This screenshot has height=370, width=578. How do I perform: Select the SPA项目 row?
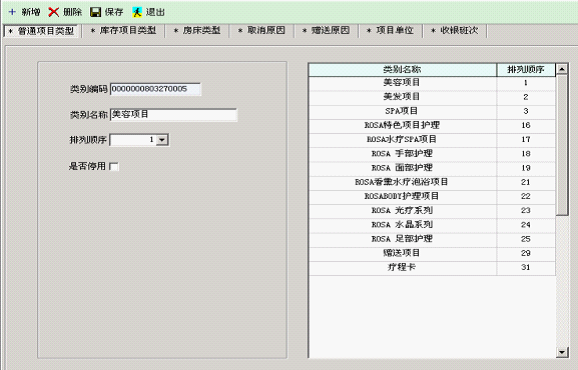[x=432, y=111]
